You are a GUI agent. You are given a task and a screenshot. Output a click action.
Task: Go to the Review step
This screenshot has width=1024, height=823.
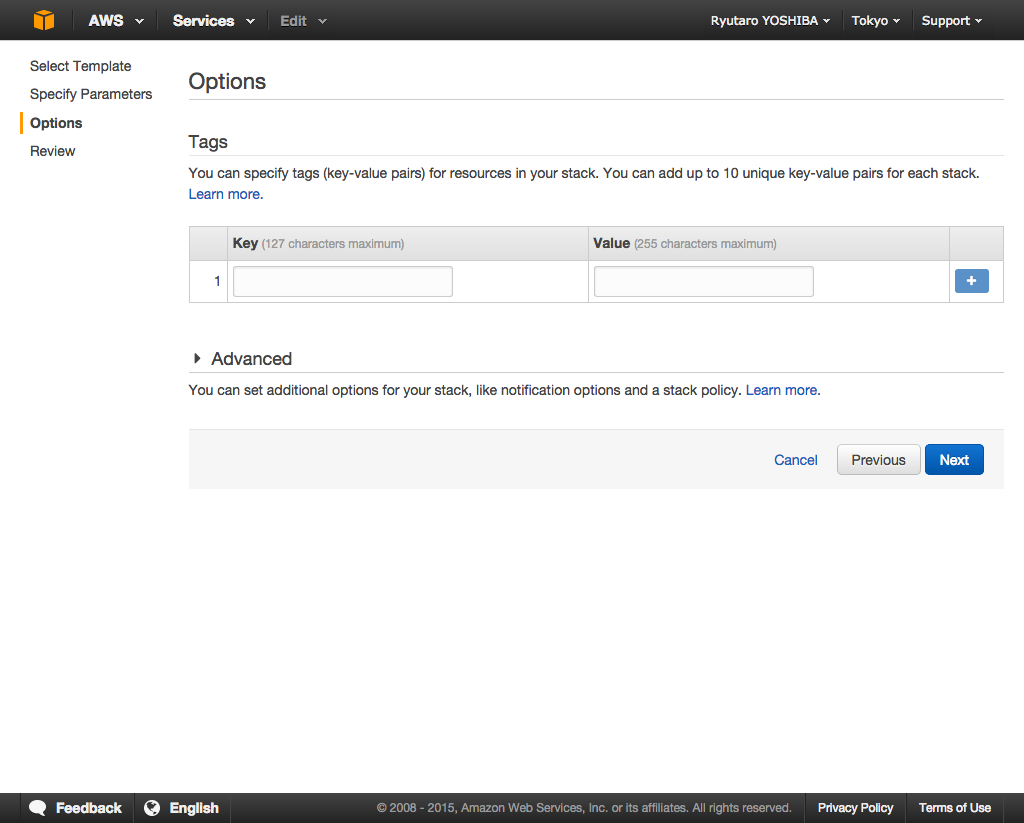tap(52, 151)
